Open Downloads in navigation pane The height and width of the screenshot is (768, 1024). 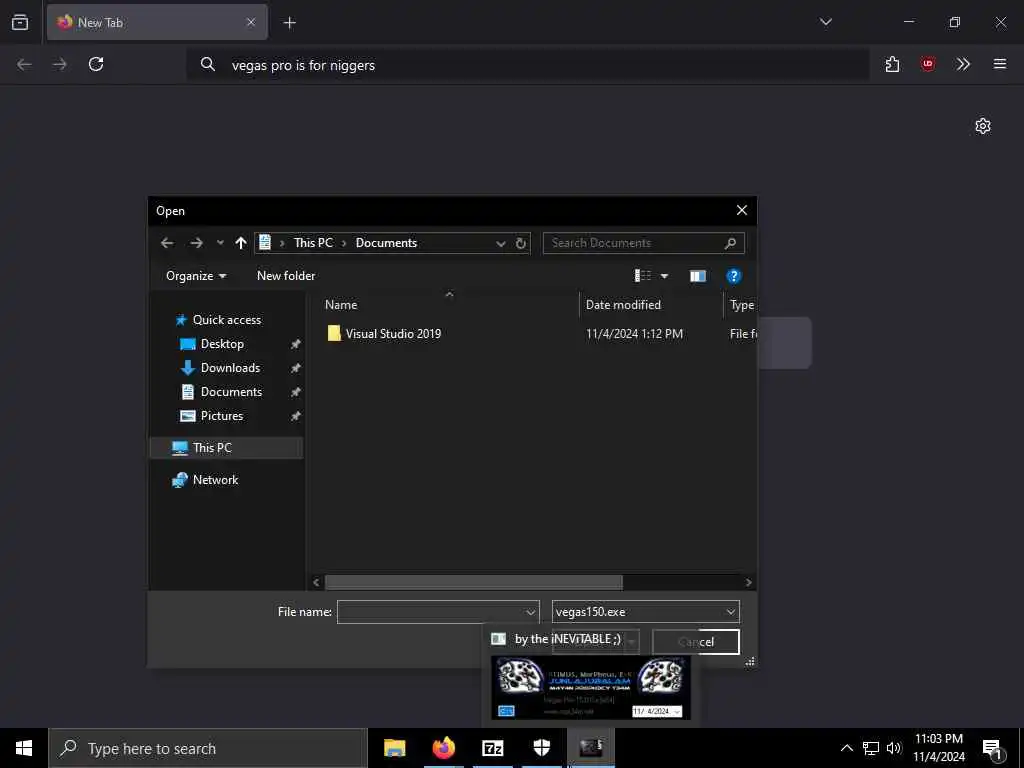coord(230,368)
